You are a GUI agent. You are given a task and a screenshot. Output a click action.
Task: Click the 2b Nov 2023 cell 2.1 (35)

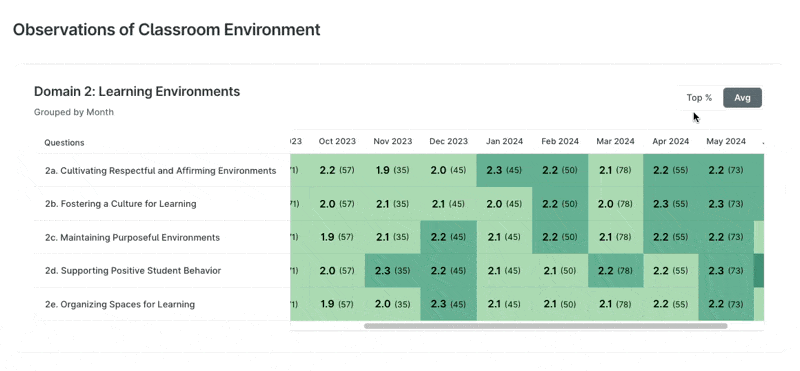point(392,204)
